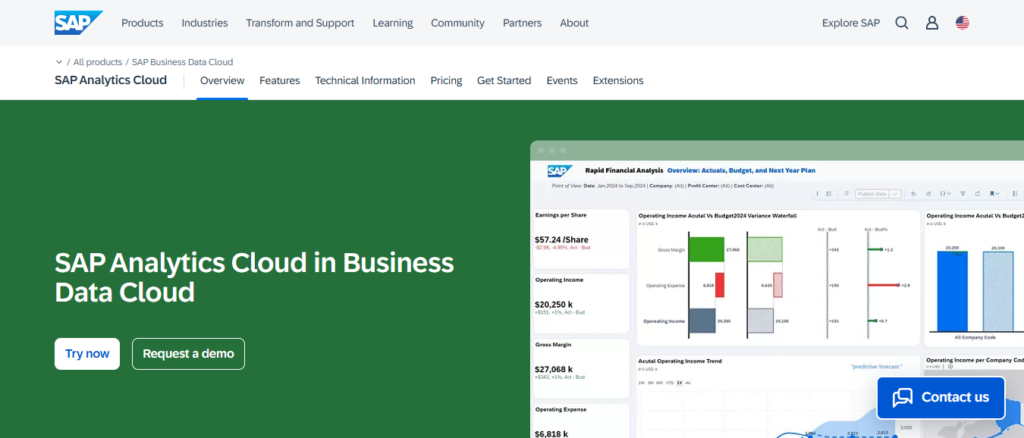Click the Request a demo button
The width and height of the screenshot is (1024, 438).
pyautogui.click(x=188, y=354)
